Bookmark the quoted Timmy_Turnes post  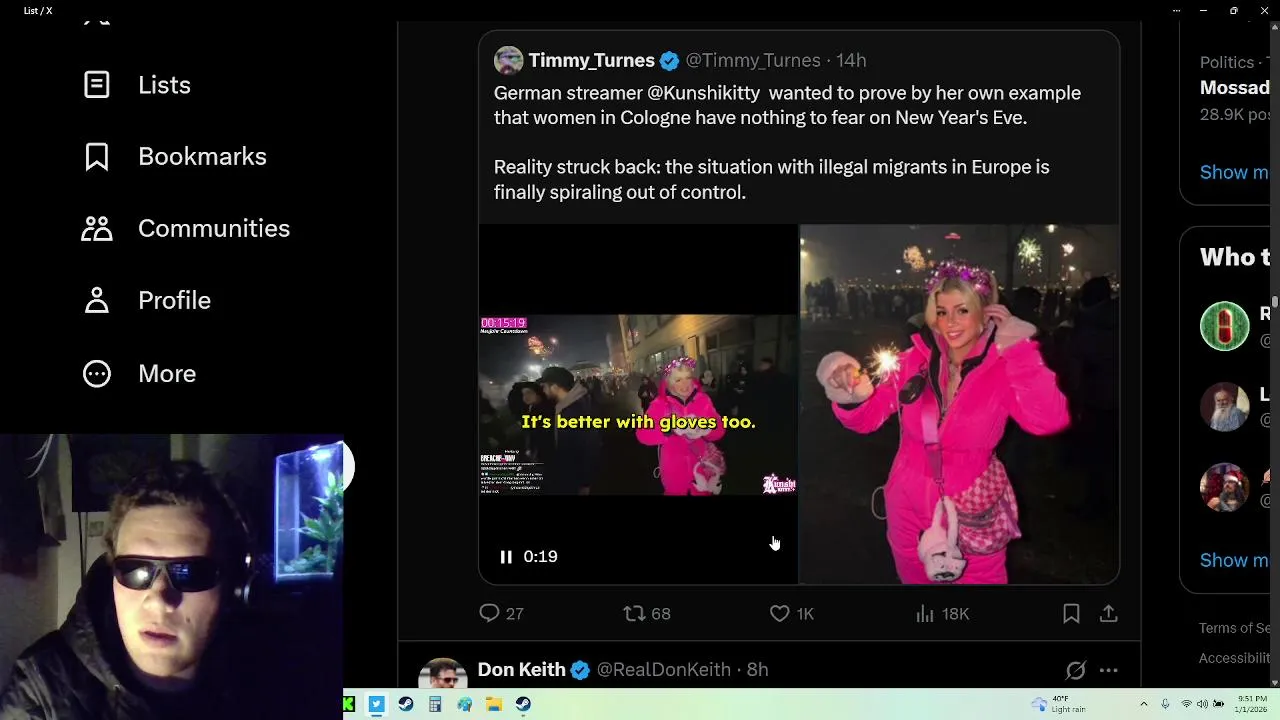point(1071,613)
